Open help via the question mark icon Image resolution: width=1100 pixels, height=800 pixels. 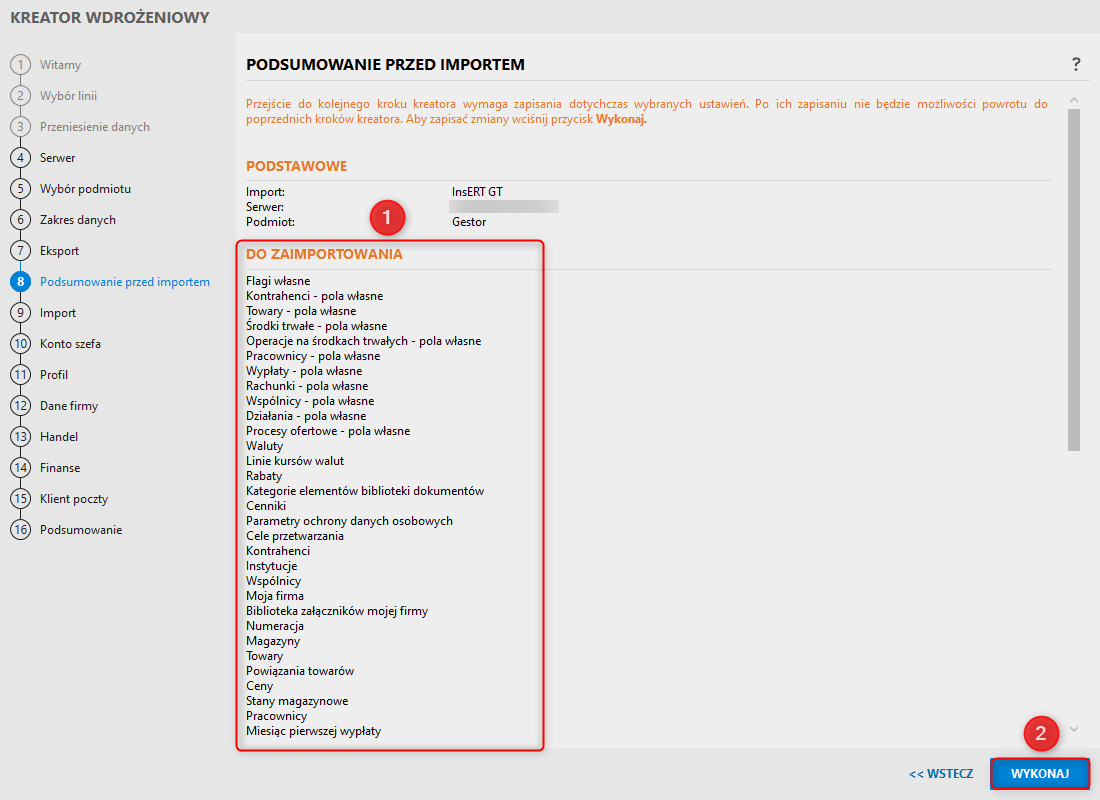tap(1075, 65)
